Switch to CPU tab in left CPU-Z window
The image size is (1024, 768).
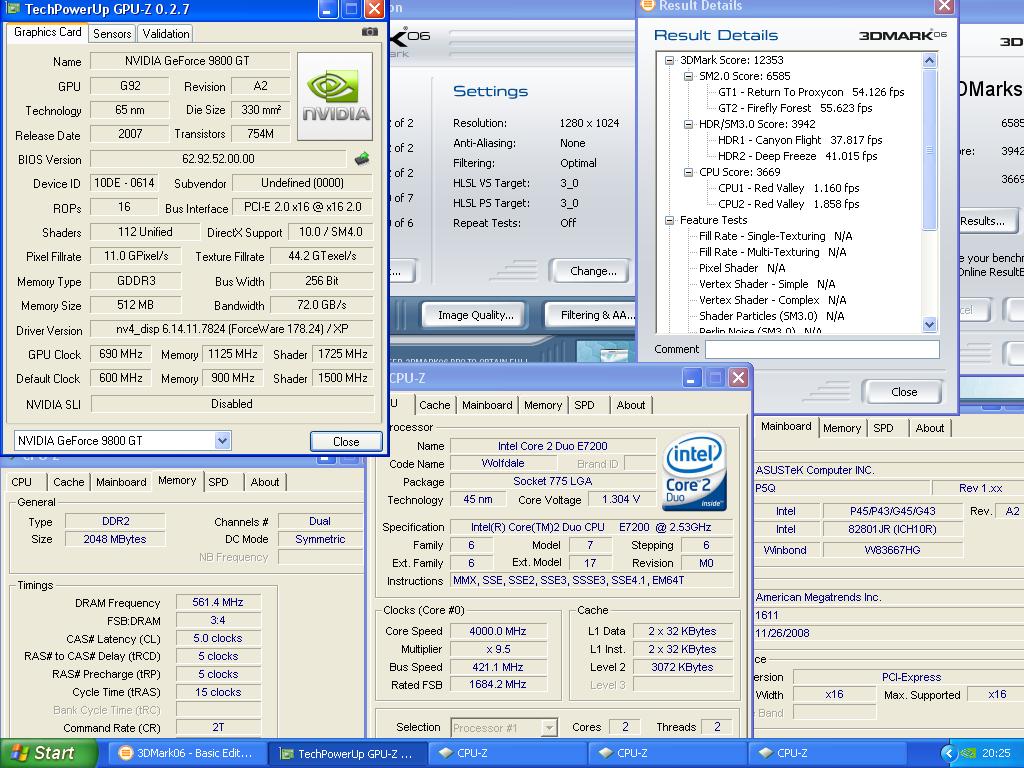[x=22, y=482]
